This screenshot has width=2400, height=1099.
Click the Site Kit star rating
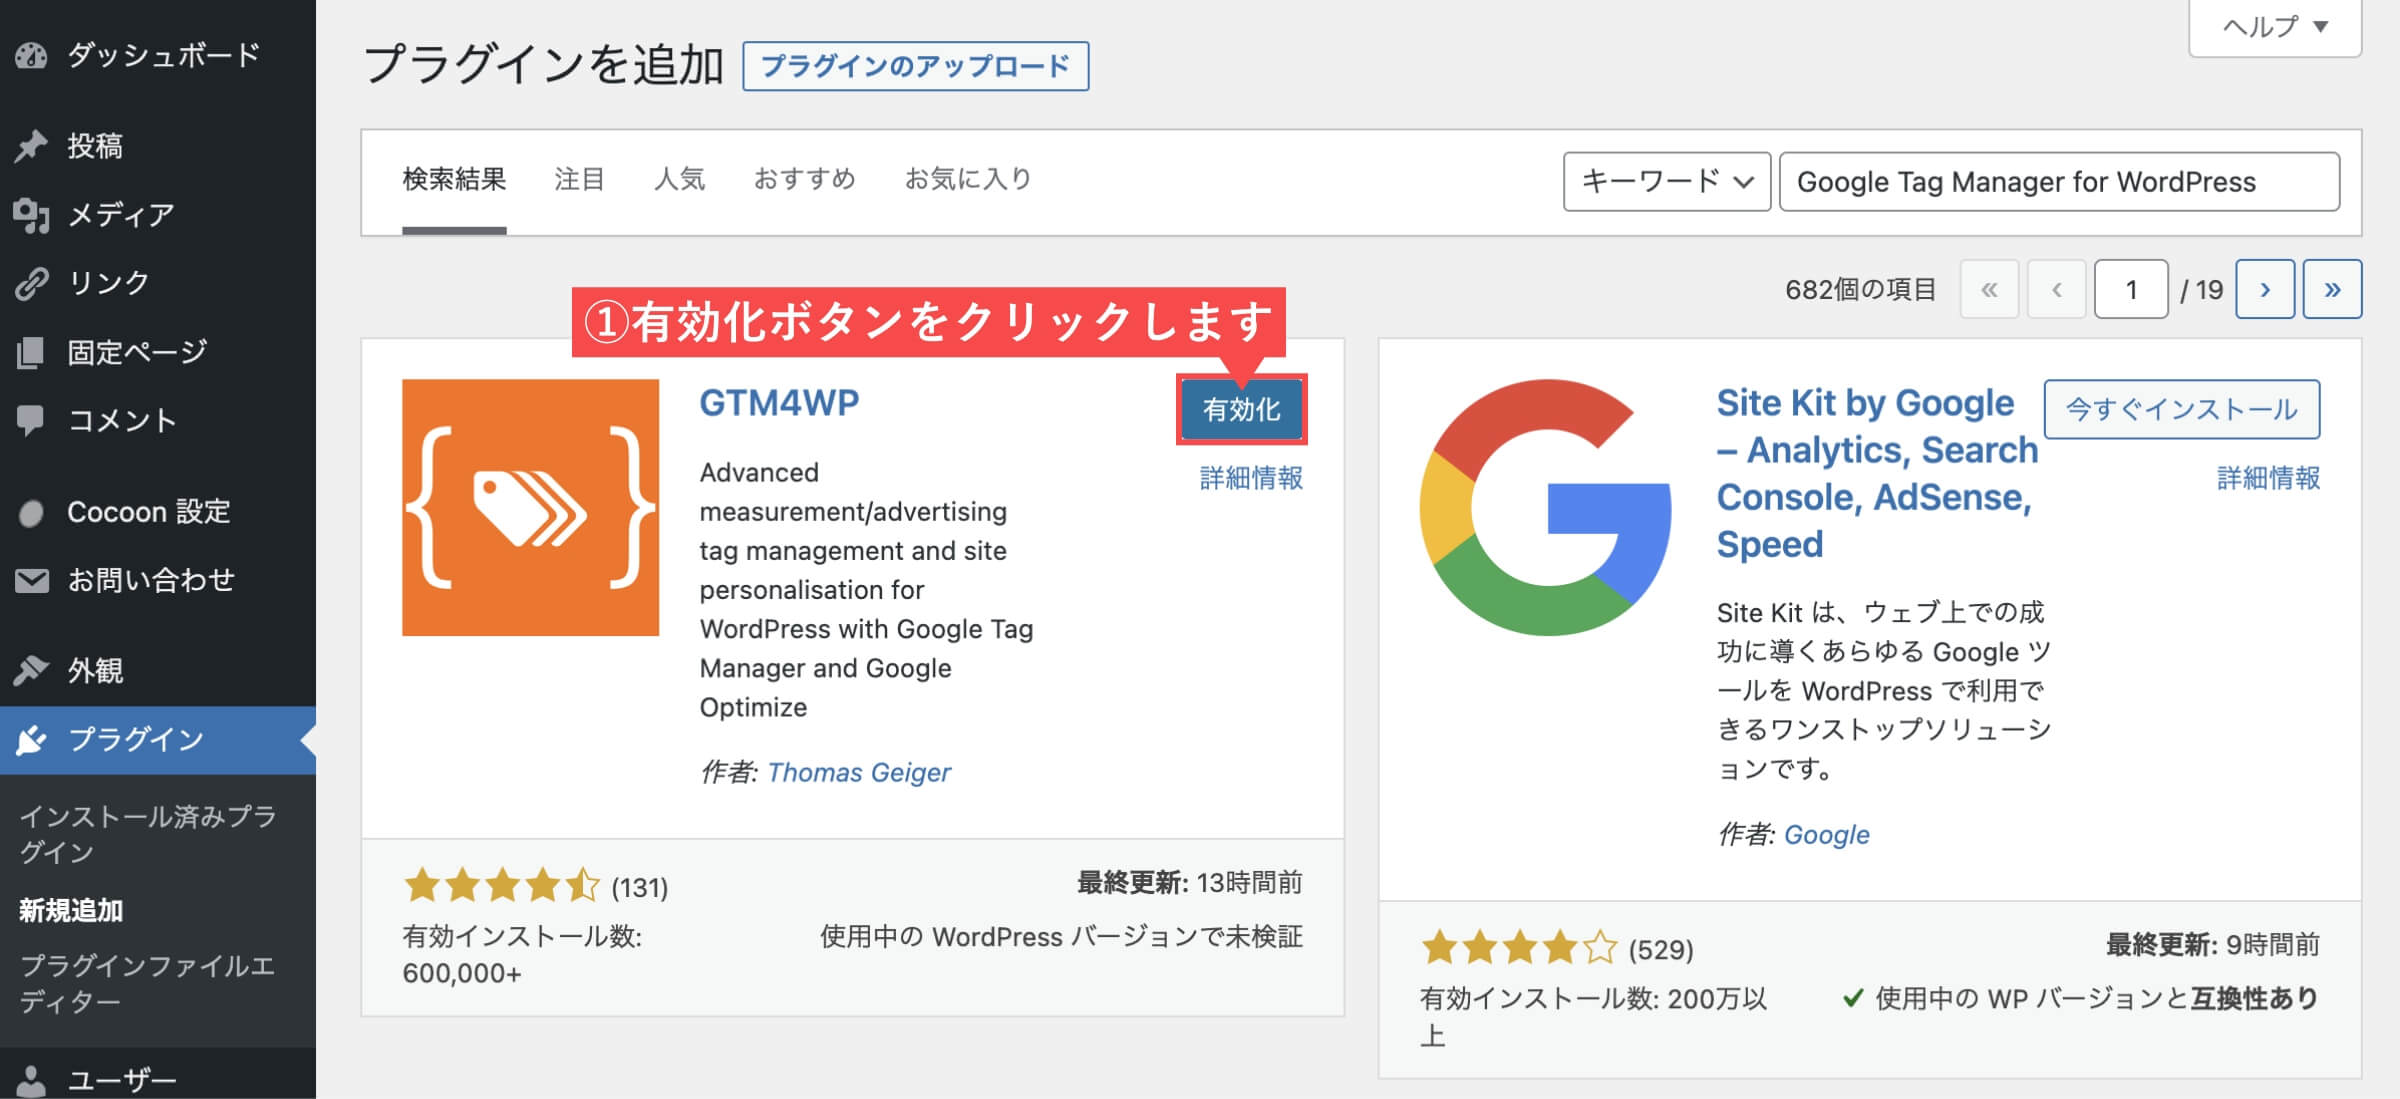1518,947
